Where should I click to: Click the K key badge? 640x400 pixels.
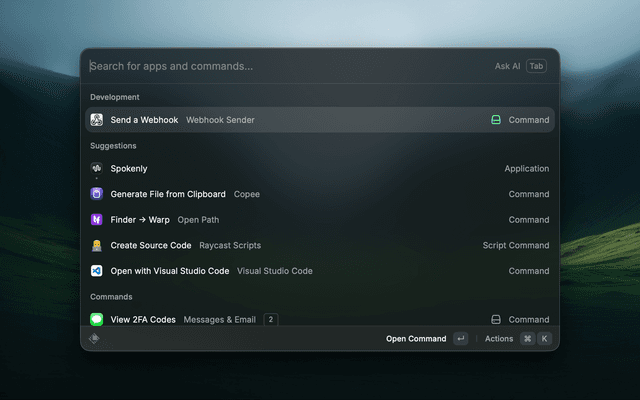(544, 338)
